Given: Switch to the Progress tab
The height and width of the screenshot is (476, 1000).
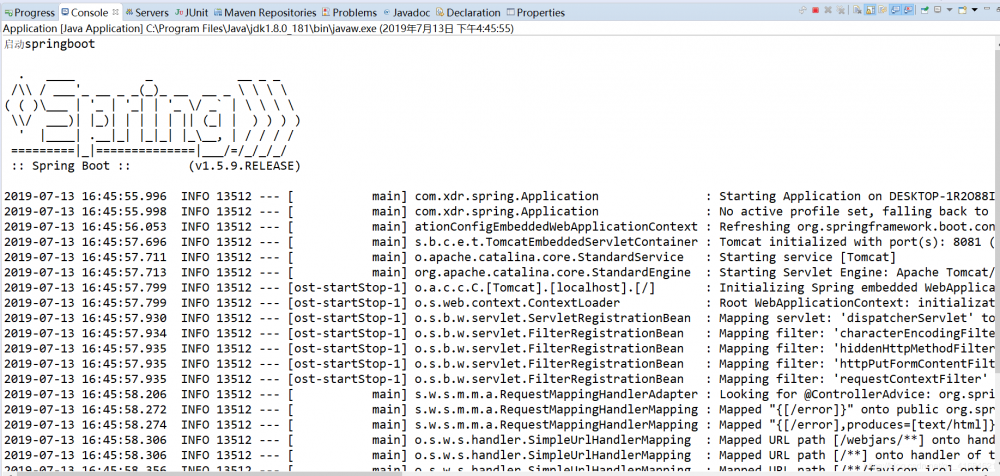Looking at the screenshot, I should [x=30, y=12].
